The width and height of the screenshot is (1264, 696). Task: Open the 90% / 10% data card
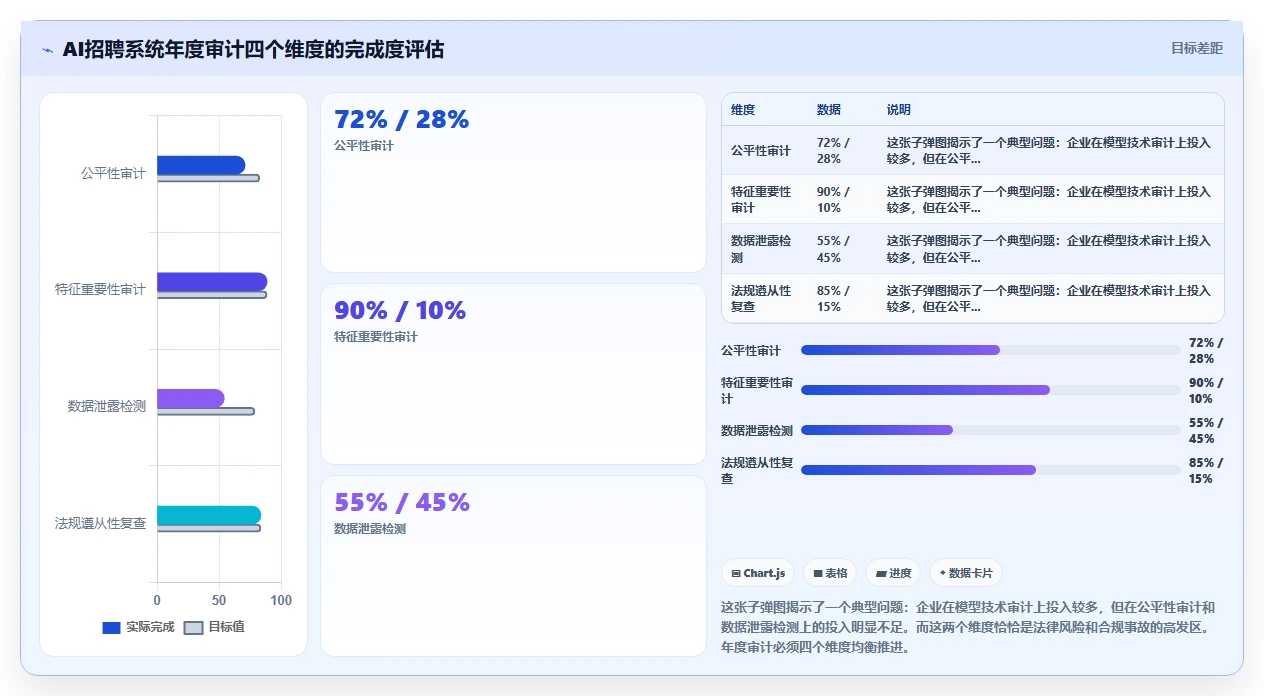pyautogui.click(x=513, y=374)
